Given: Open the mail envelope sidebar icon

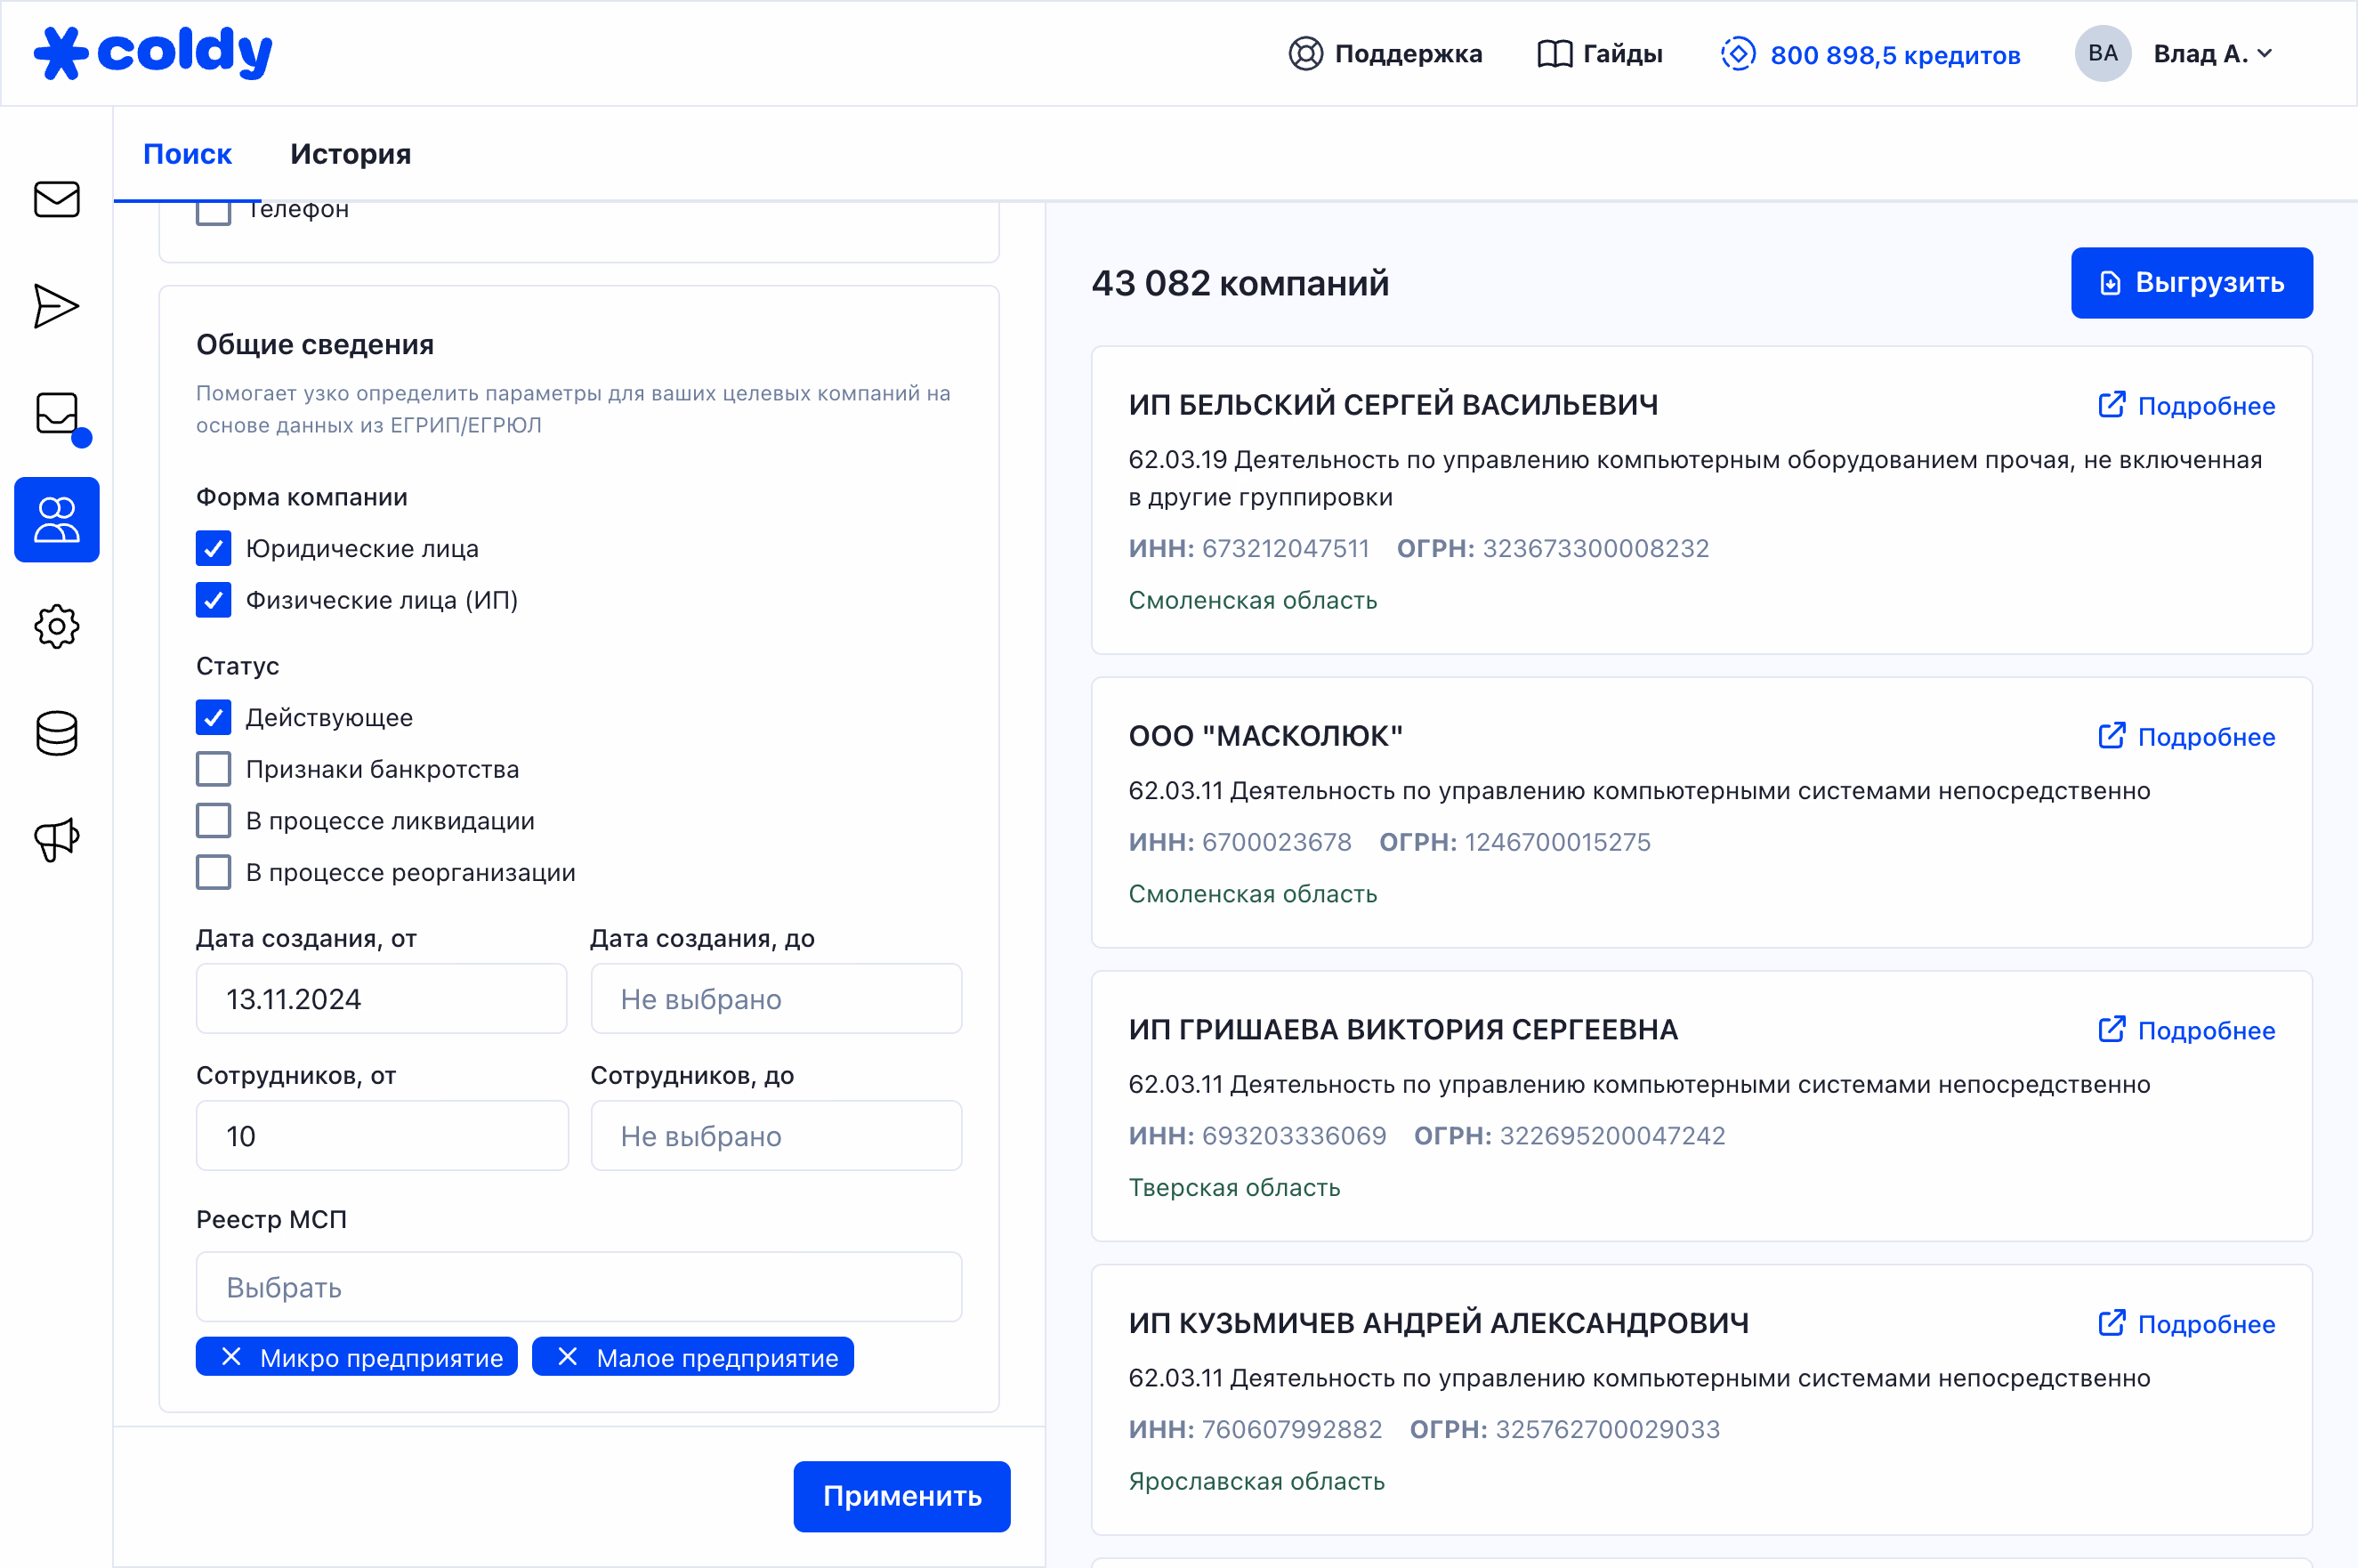Looking at the screenshot, I should (x=56, y=199).
